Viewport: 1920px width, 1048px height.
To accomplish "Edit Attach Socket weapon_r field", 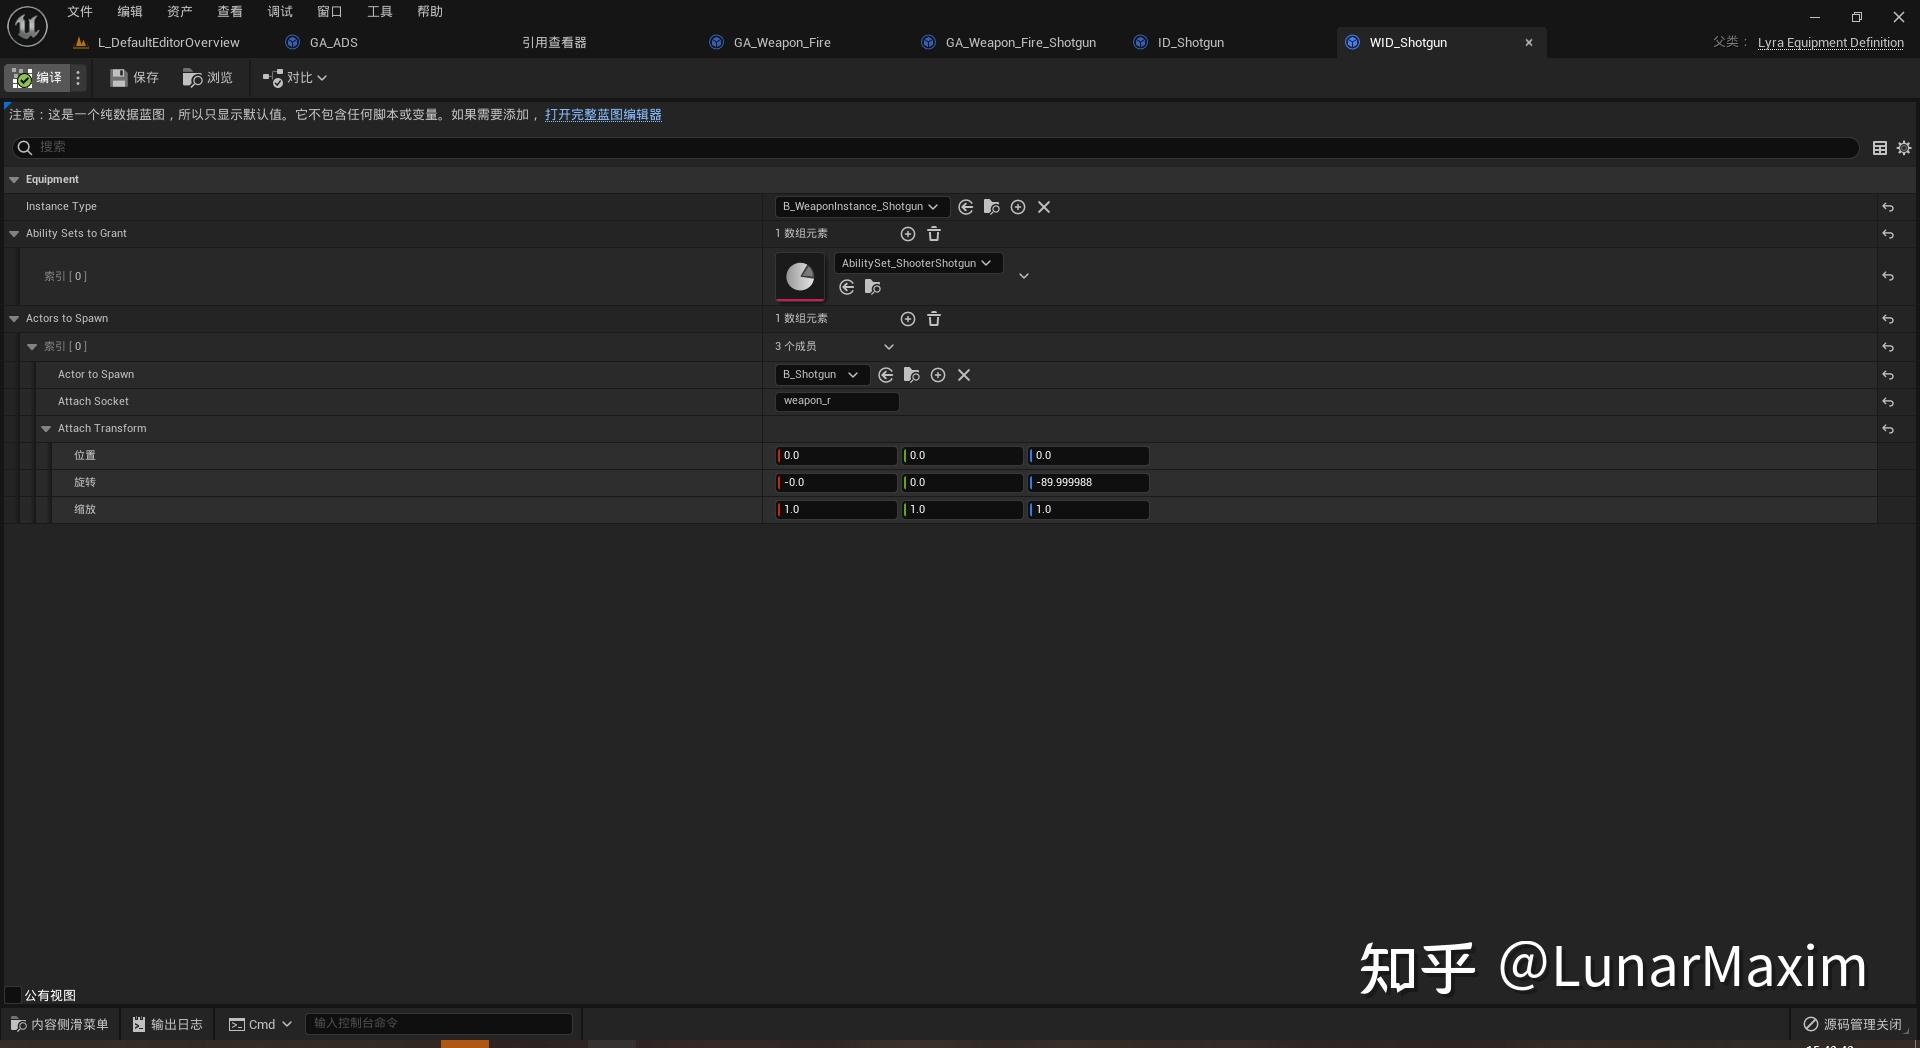I will [837, 401].
